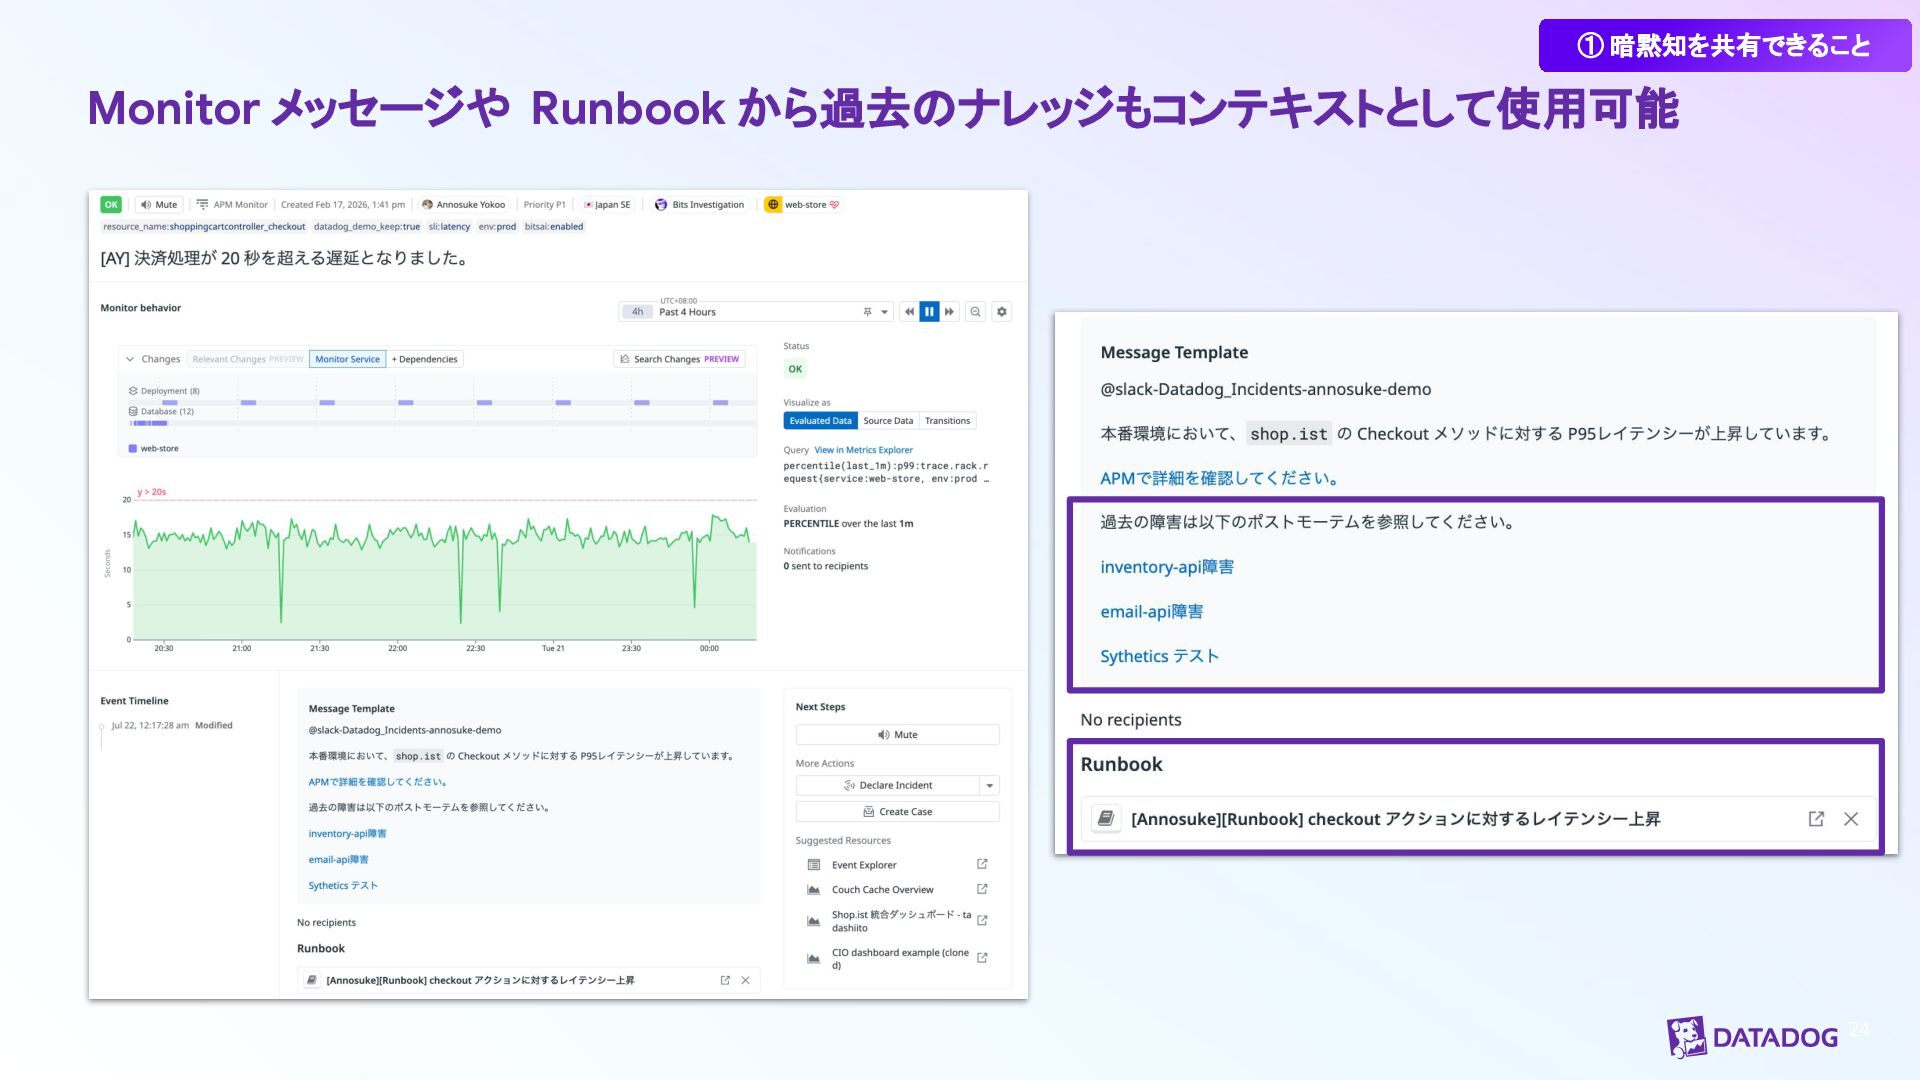Click the 4h time range chip

click(x=637, y=312)
